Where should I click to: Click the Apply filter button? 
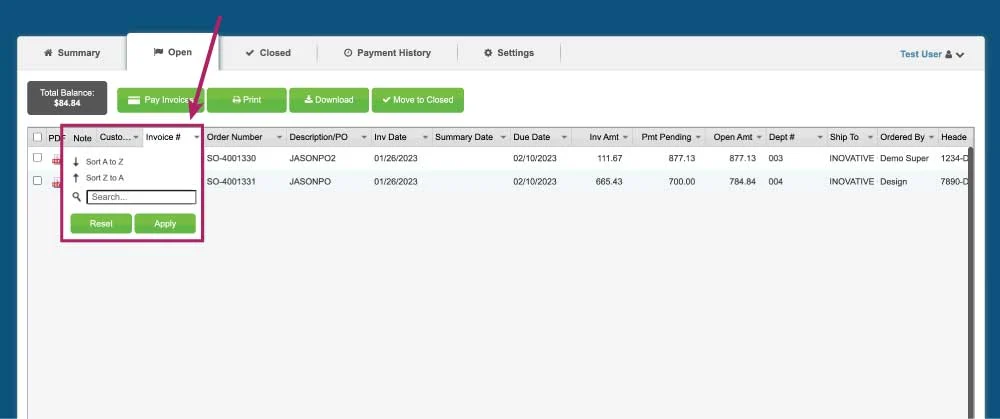click(x=165, y=224)
